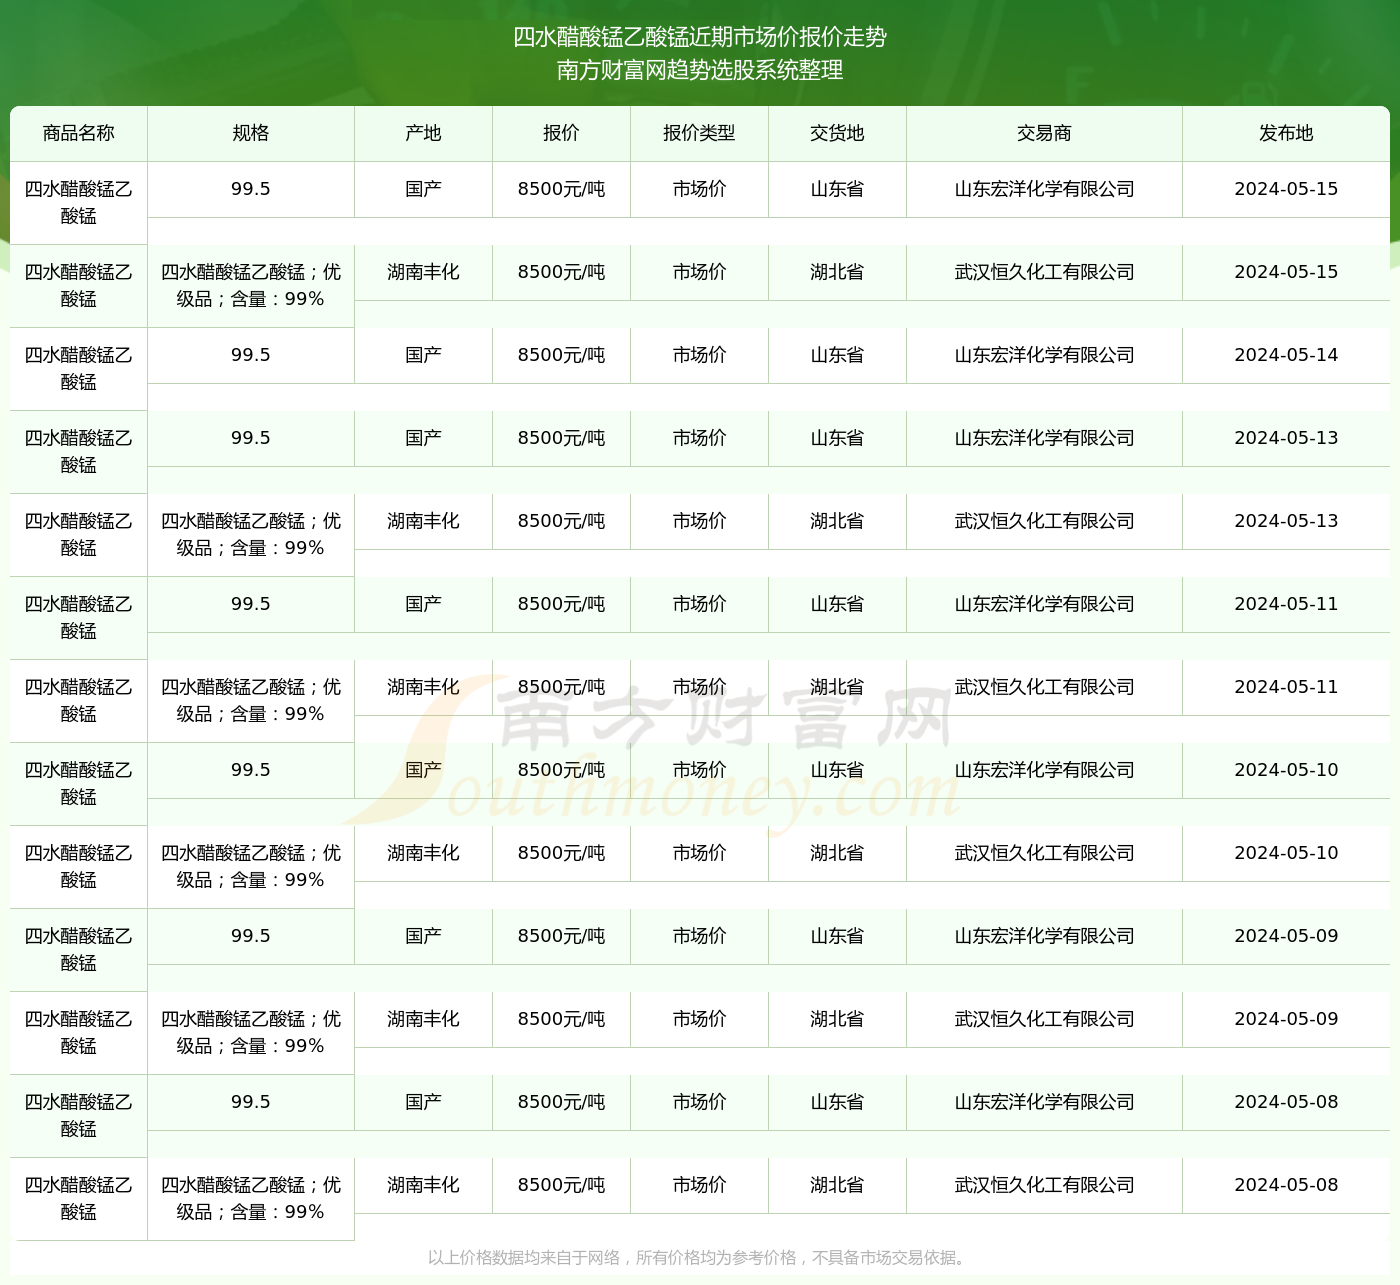Viewport: 1400px width, 1285px height.
Task: Click the subtitle 南方财富网趋势选股系统整理
Action: point(700,70)
